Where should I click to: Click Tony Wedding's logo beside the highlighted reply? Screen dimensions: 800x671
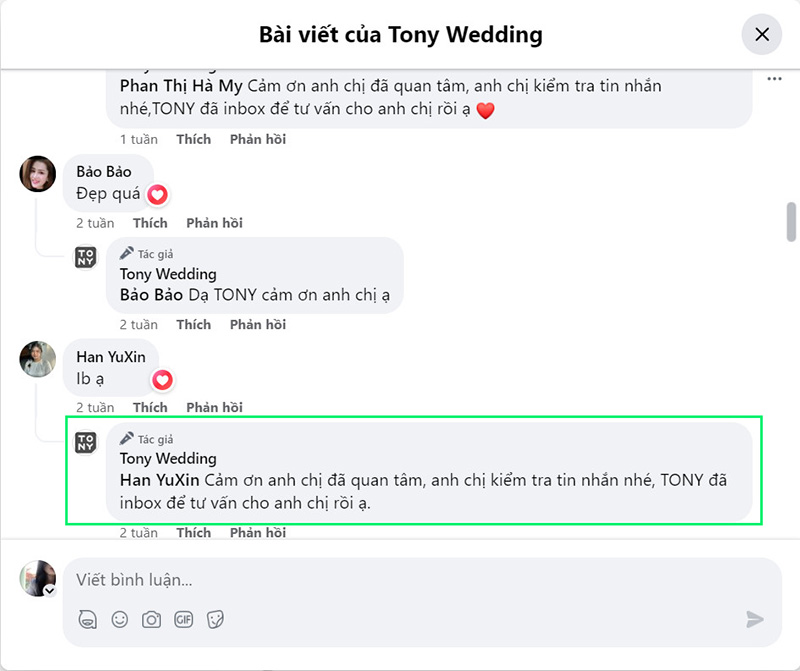click(x=86, y=441)
